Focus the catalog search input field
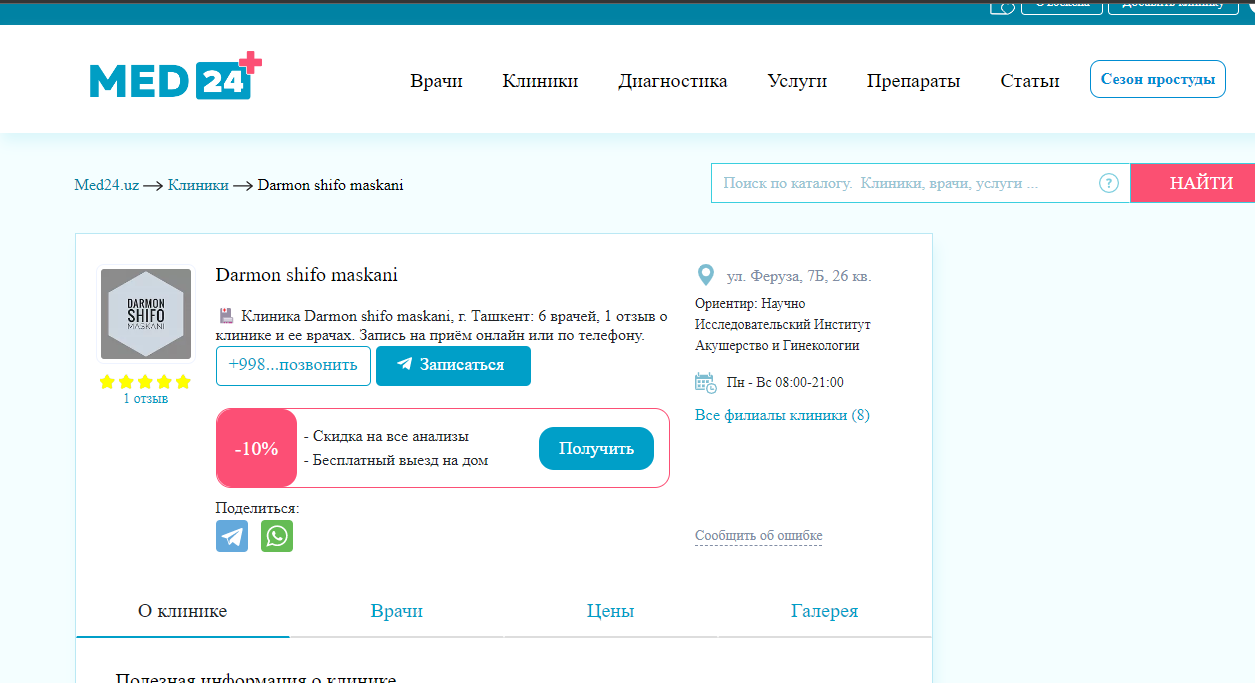 pyautogui.click(x=920, y=183)
